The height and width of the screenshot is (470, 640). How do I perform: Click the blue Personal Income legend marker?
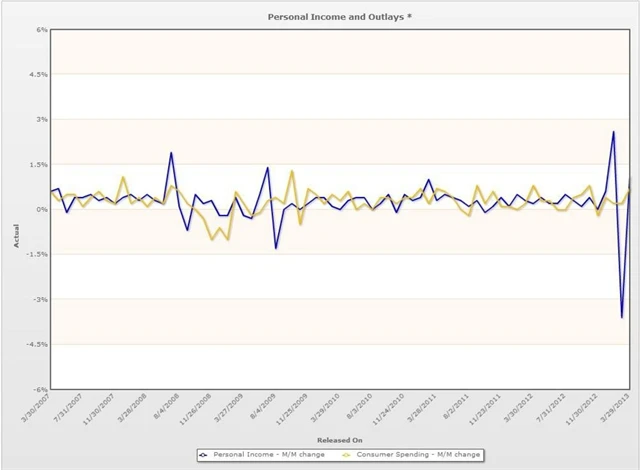204,455
